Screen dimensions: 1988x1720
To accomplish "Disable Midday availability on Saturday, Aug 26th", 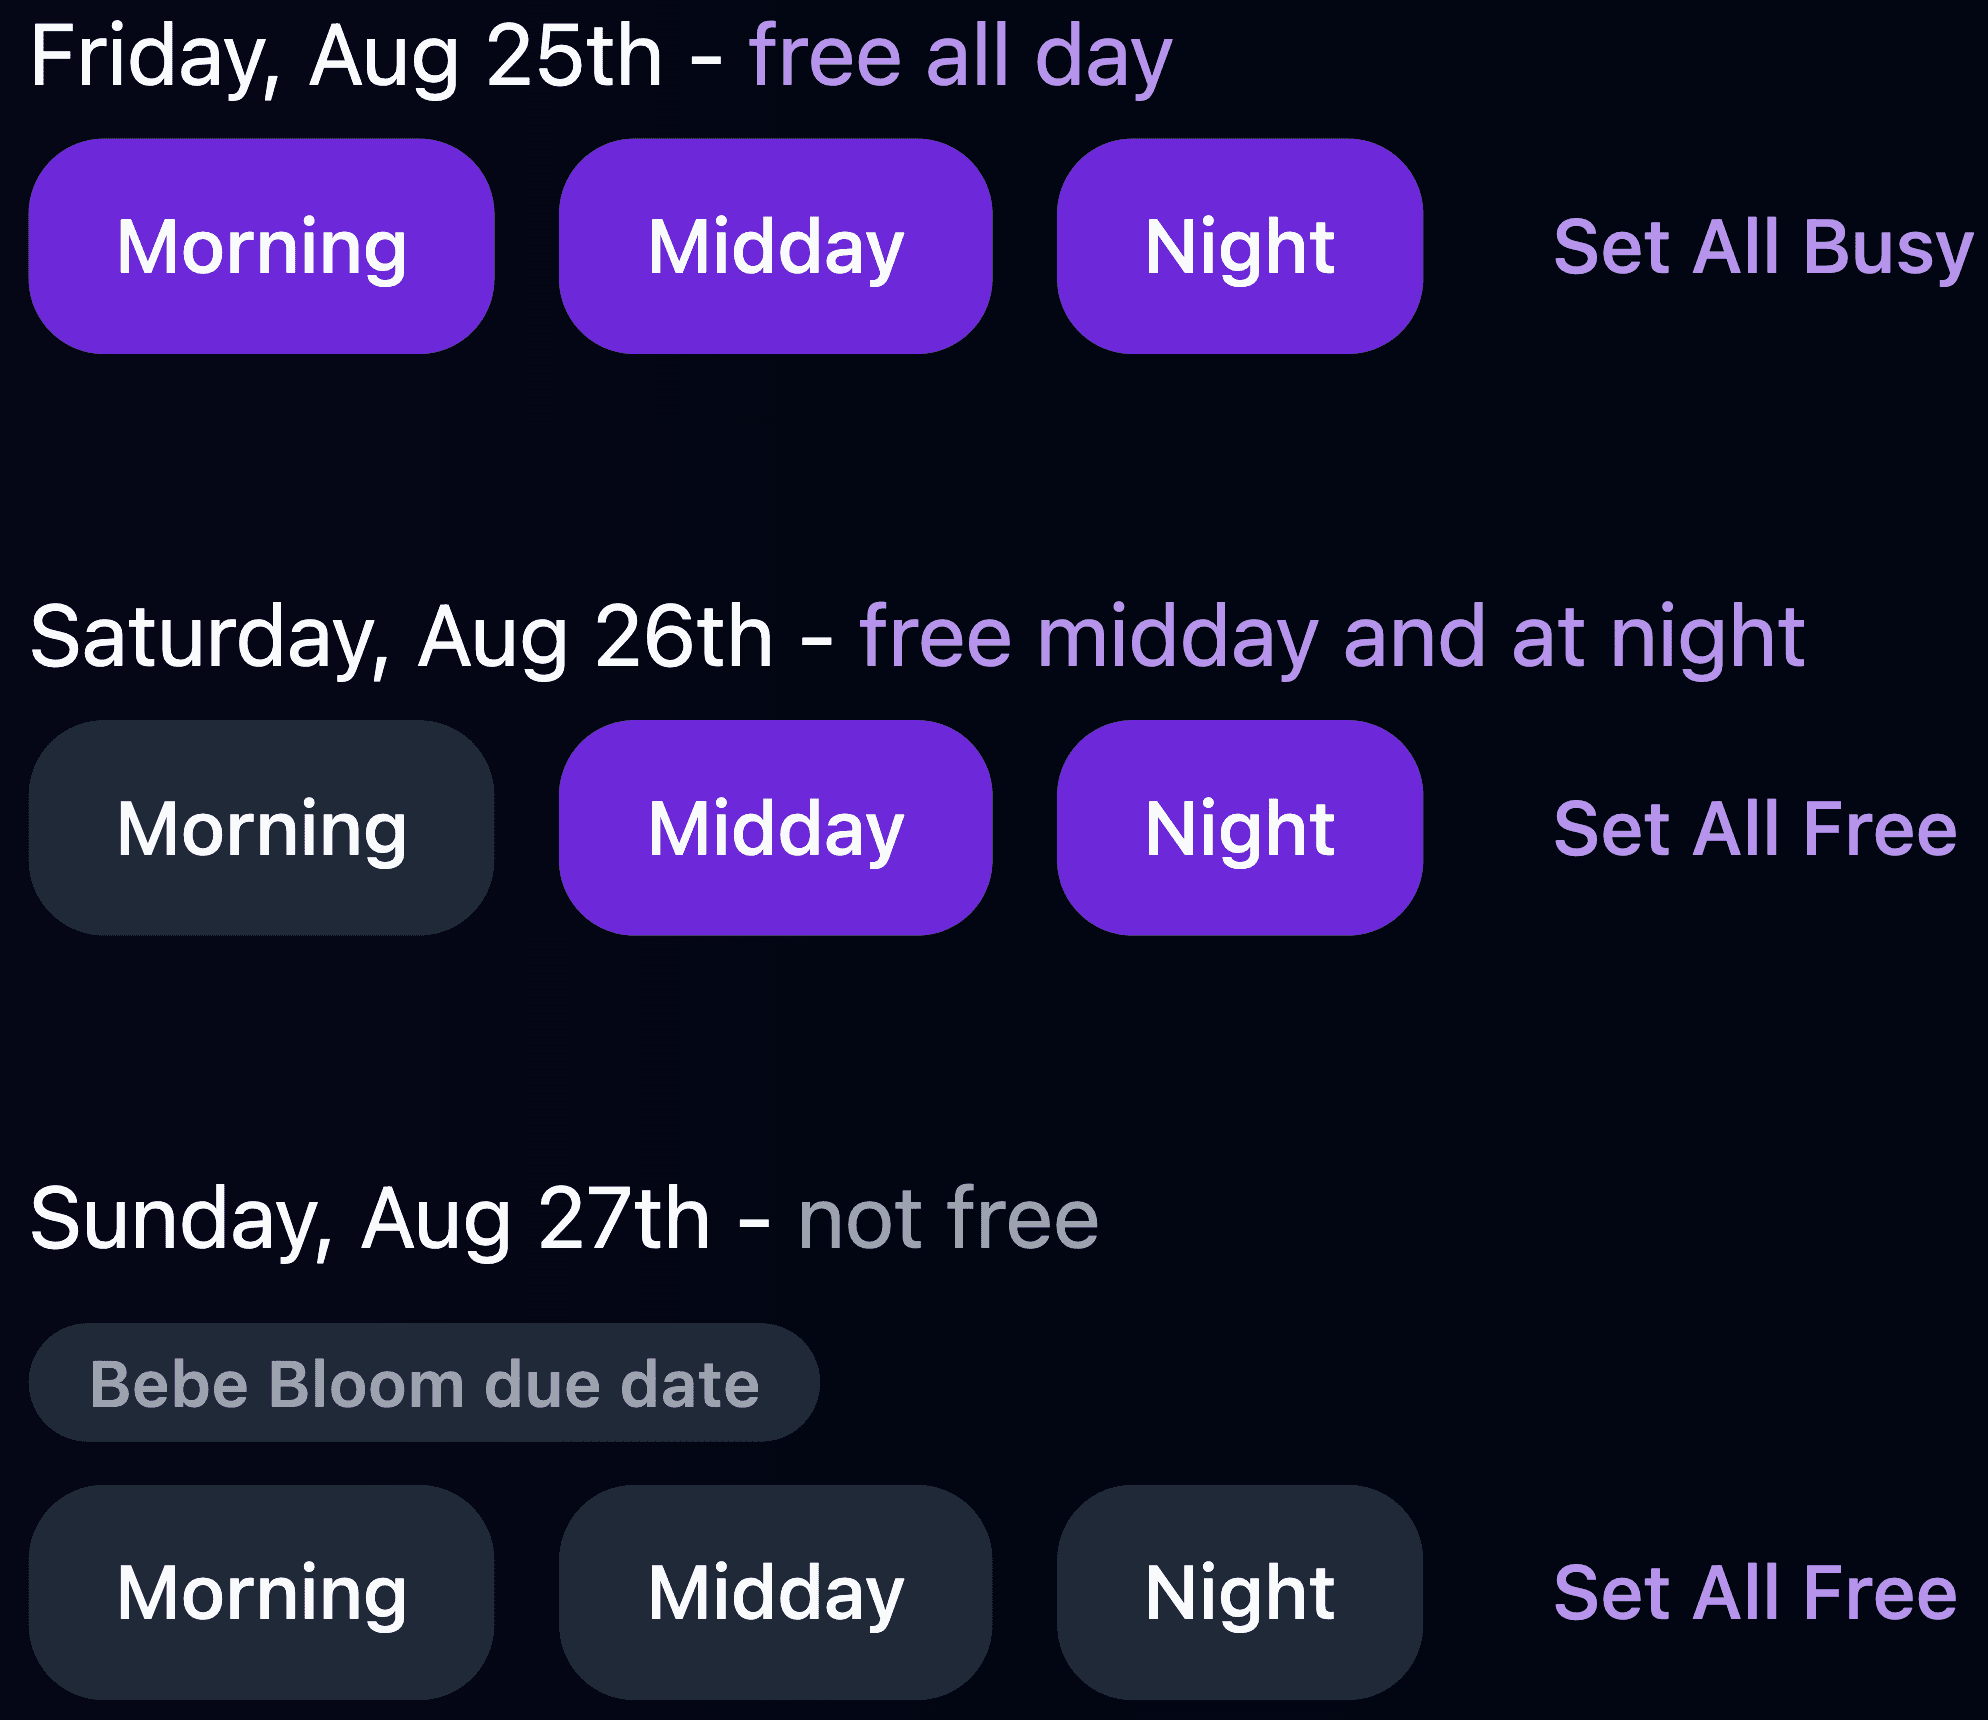I will (775, 828).
